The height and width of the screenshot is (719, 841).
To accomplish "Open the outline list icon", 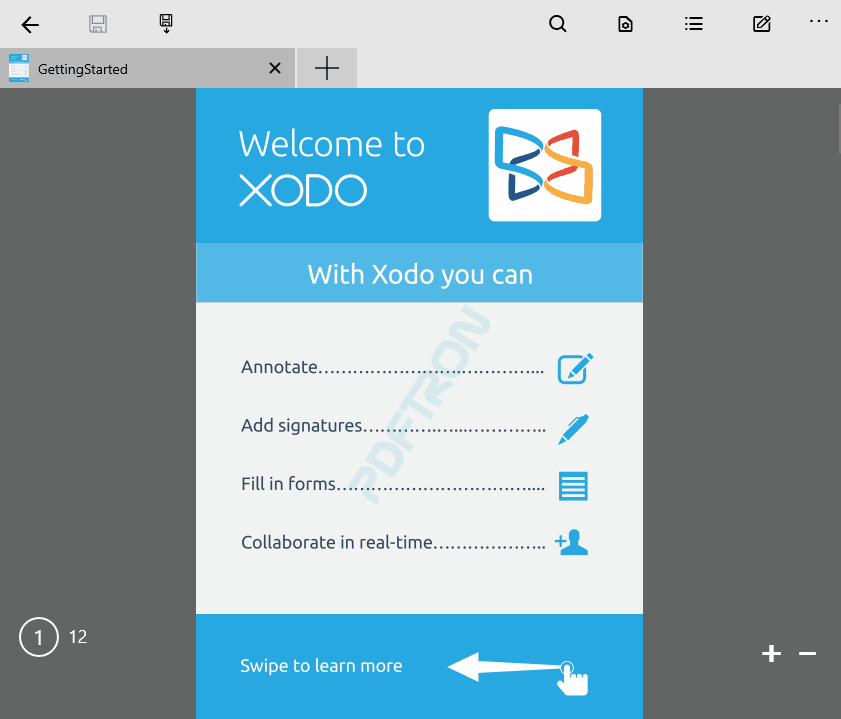I will pos(694,24).
